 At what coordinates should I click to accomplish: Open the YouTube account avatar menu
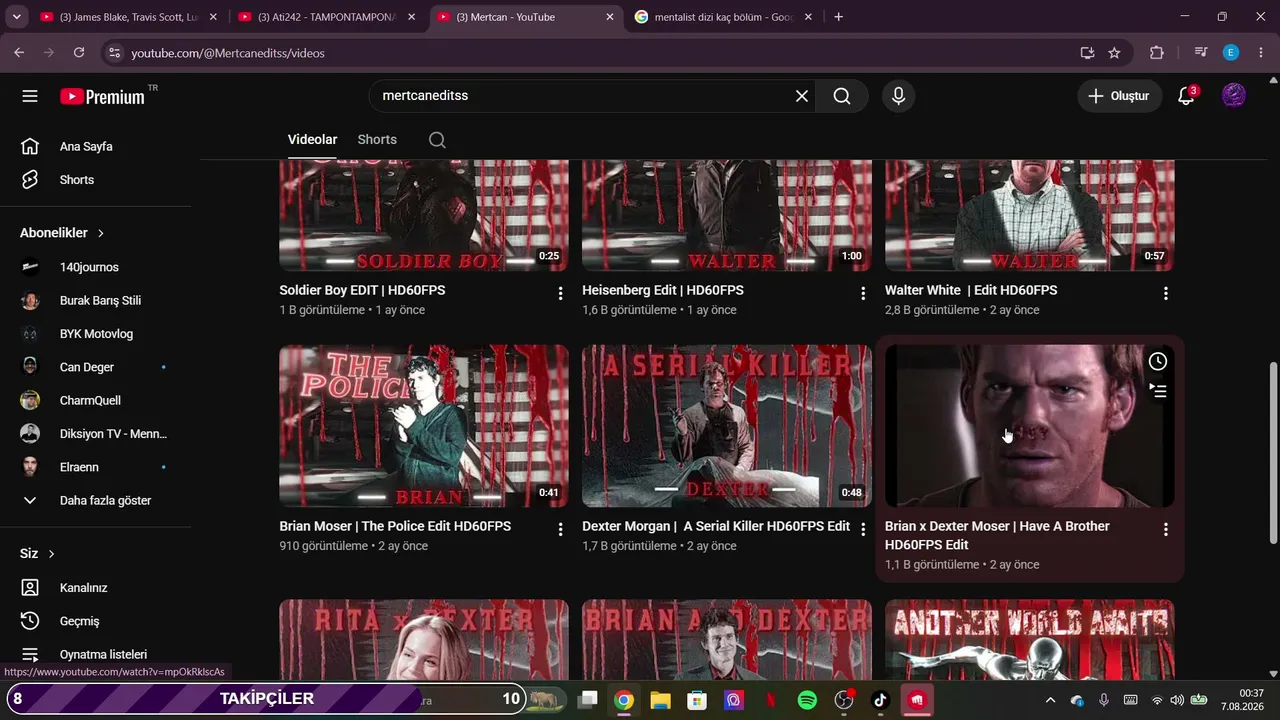point(1234,96)
